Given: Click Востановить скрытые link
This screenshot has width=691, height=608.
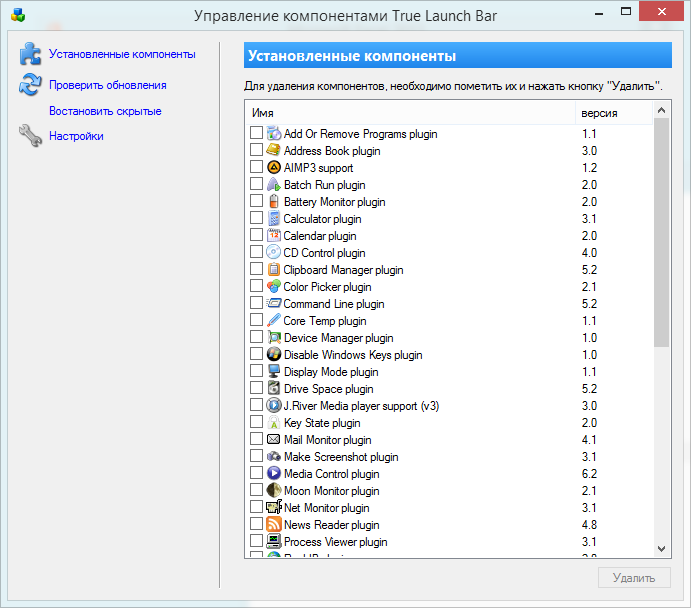Looking at the screenshot, I should point(105,111).
